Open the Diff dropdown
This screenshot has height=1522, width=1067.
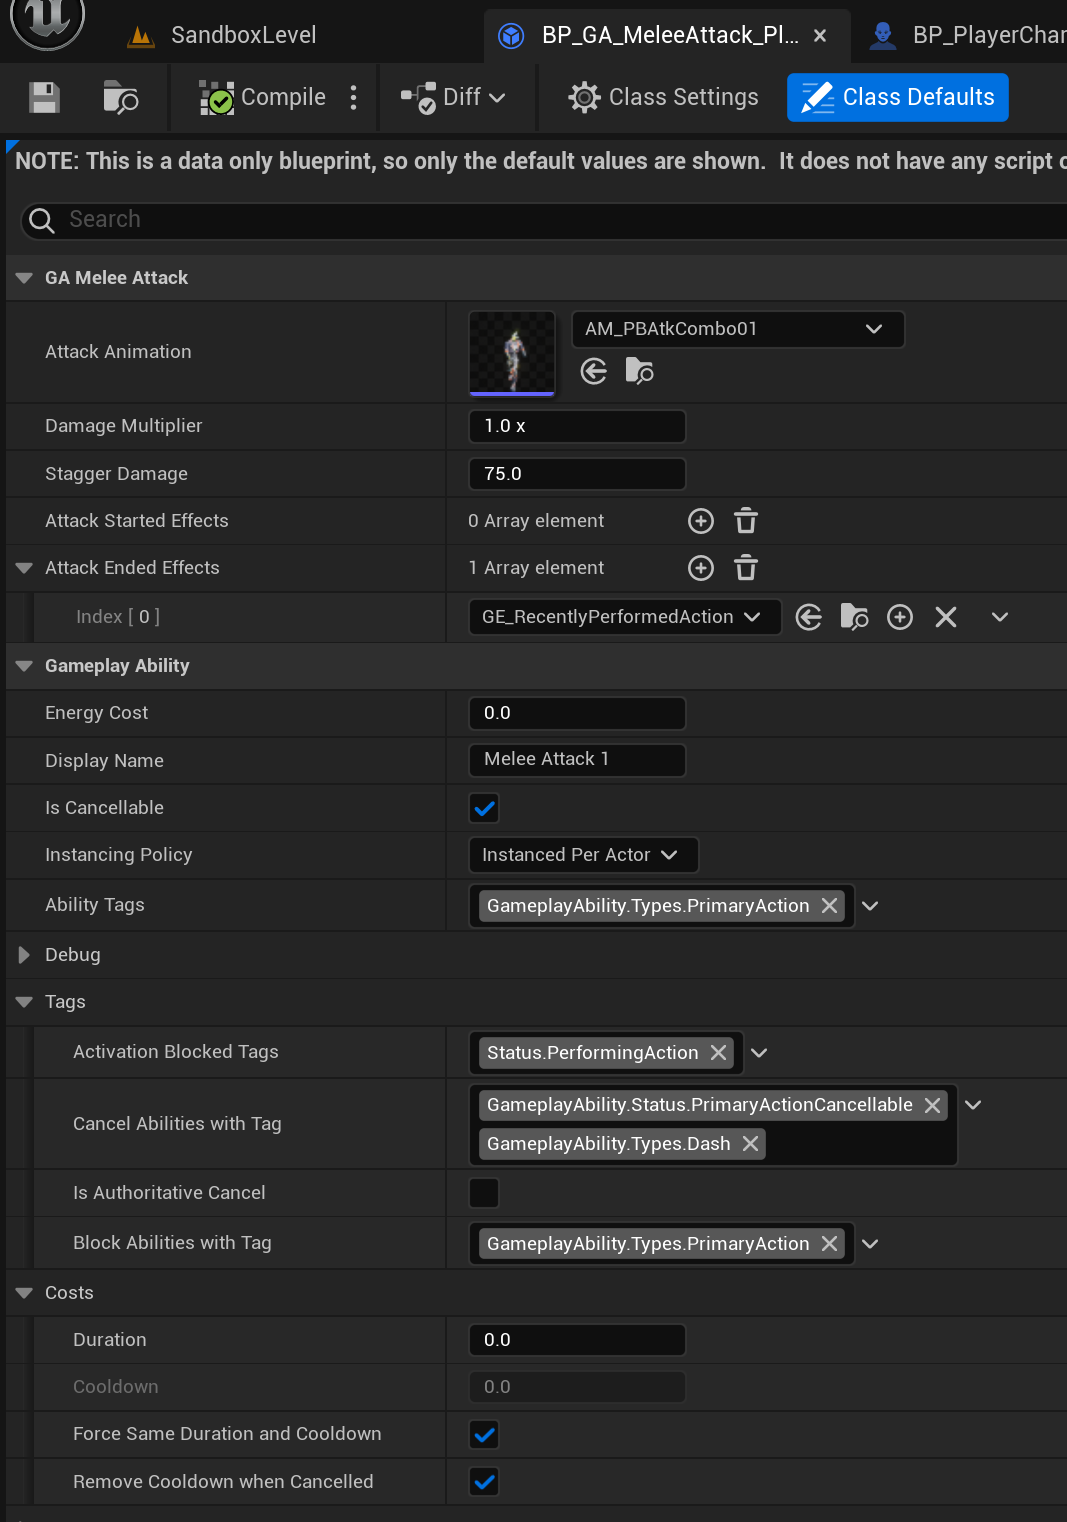click(x=453, y=97)
